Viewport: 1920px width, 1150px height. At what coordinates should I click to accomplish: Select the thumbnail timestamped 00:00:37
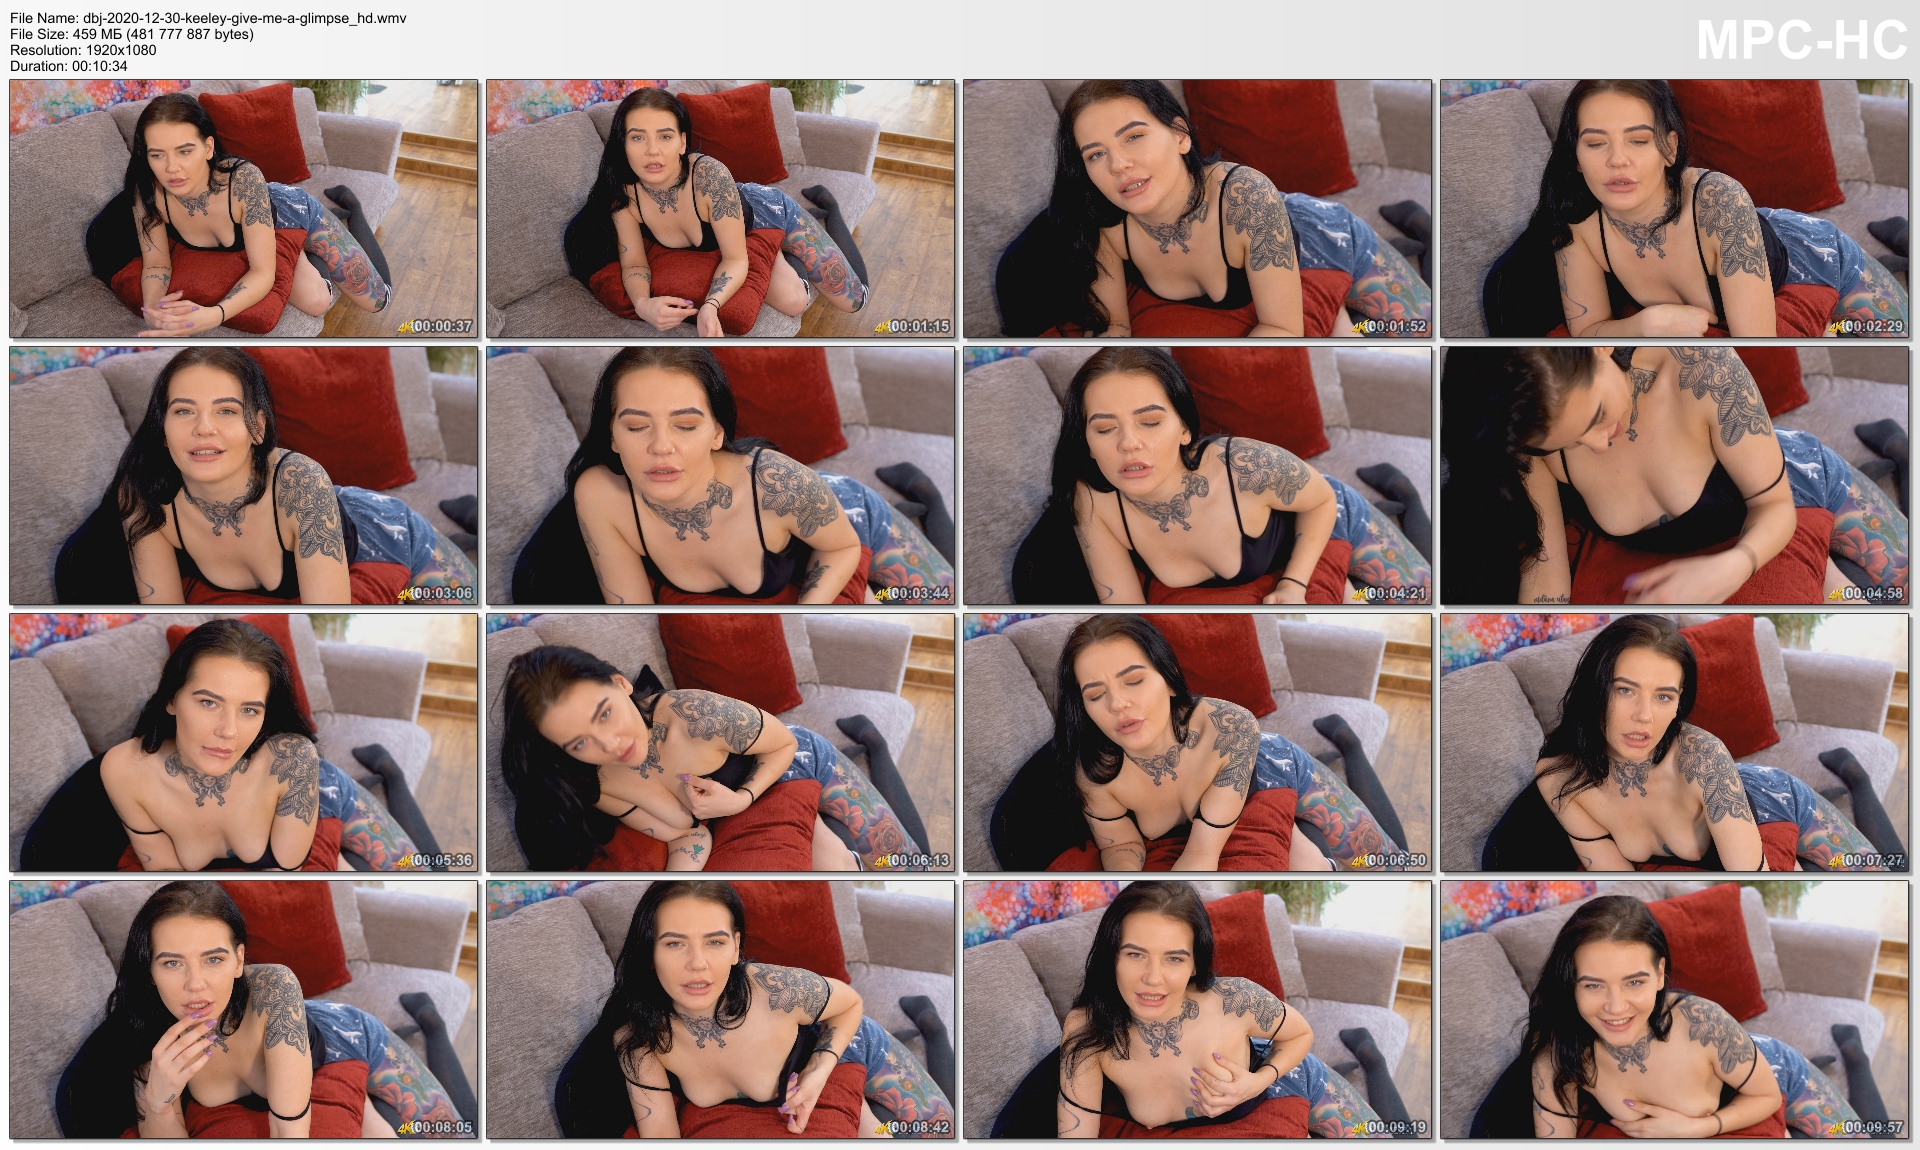244,208
